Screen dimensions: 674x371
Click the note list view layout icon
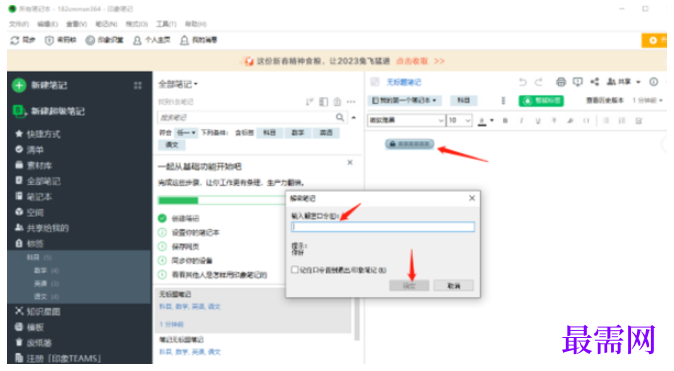pos(324,102)
